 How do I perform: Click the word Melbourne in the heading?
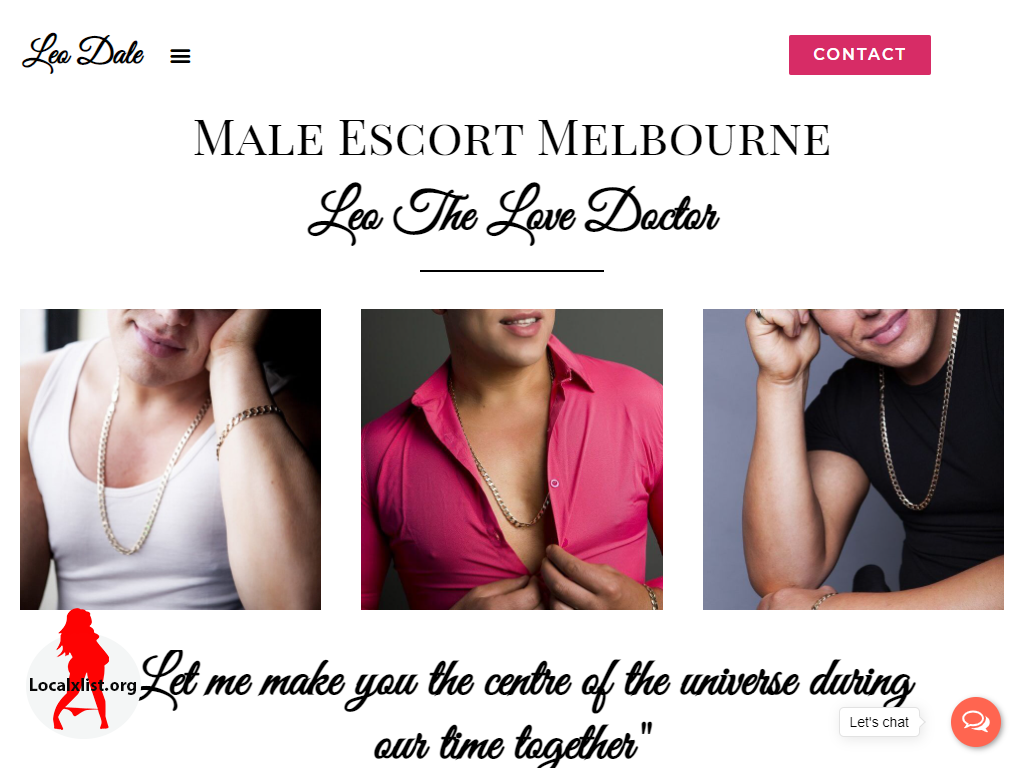[x=684, y=138]
